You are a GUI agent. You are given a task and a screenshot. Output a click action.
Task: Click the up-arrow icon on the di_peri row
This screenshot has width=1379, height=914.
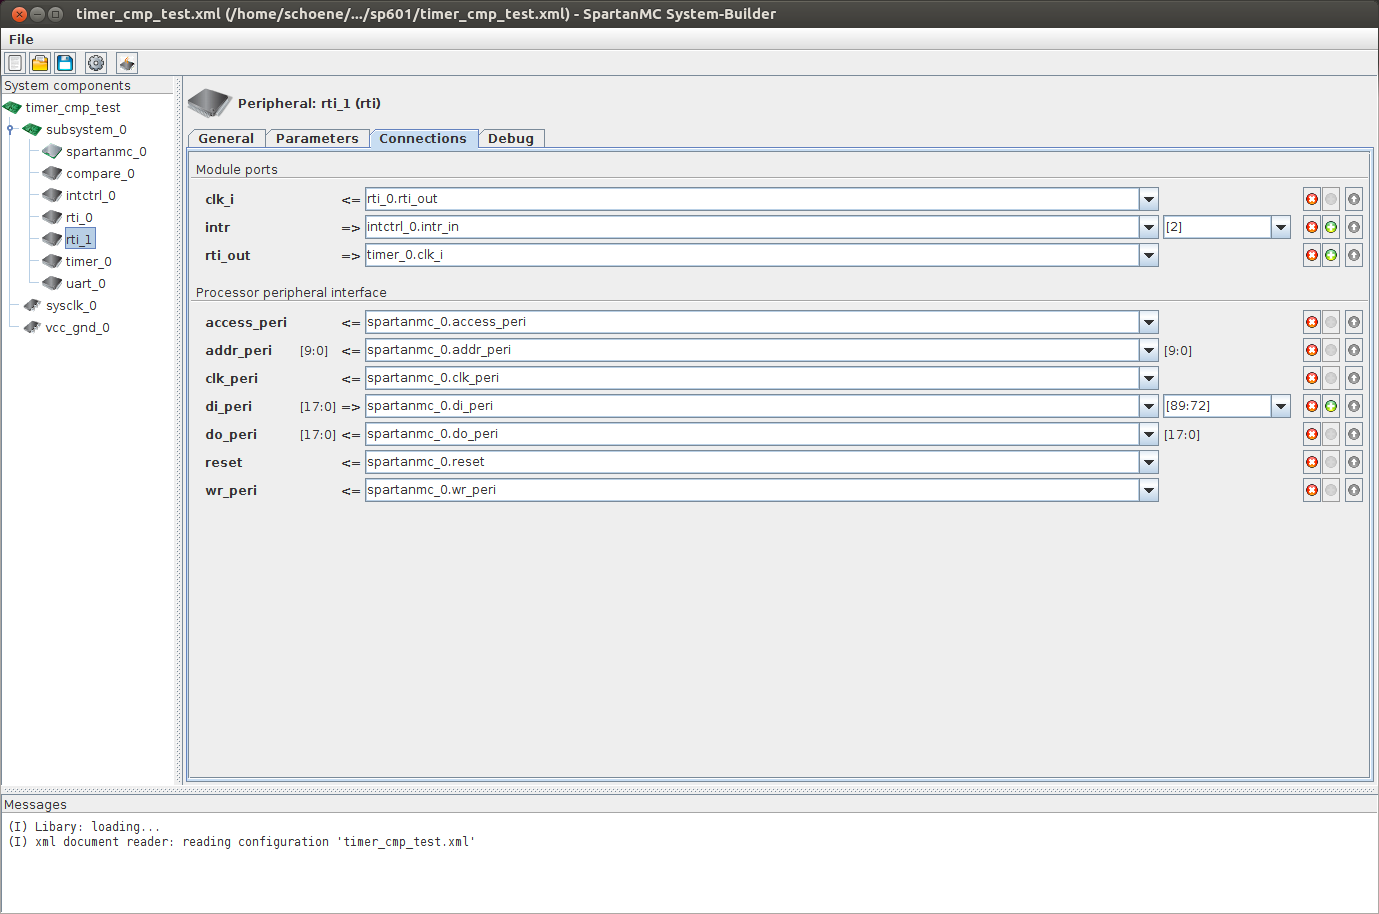pyautogui.click(x=1353, y=406)
